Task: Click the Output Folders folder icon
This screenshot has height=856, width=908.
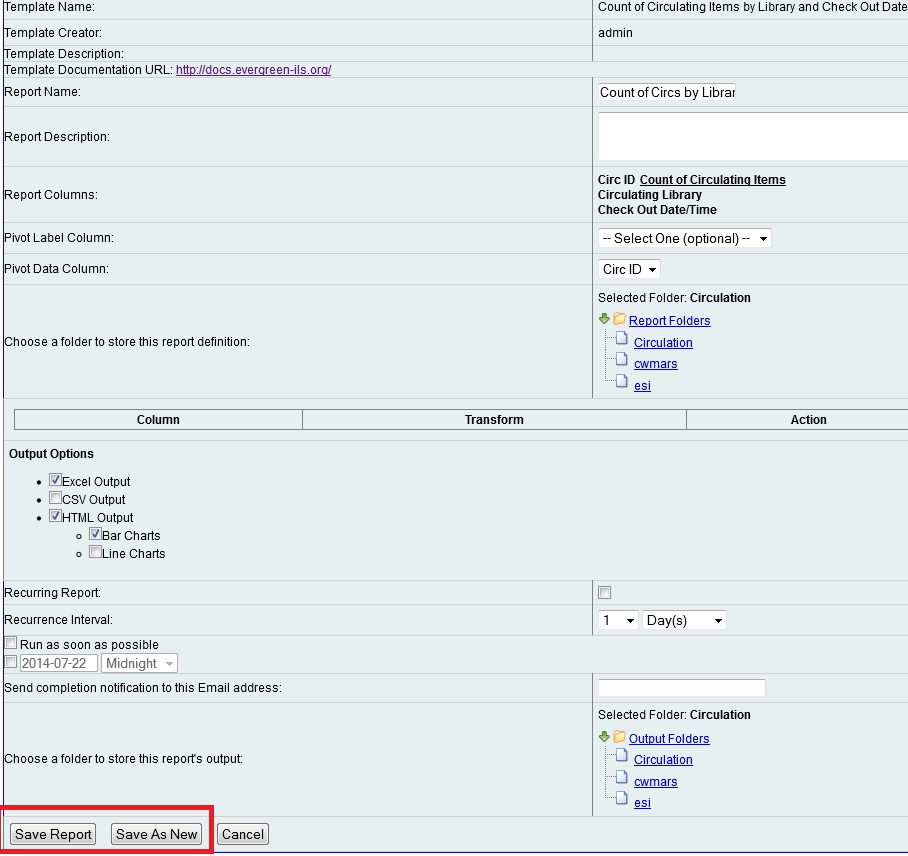Action: [620, 738]
